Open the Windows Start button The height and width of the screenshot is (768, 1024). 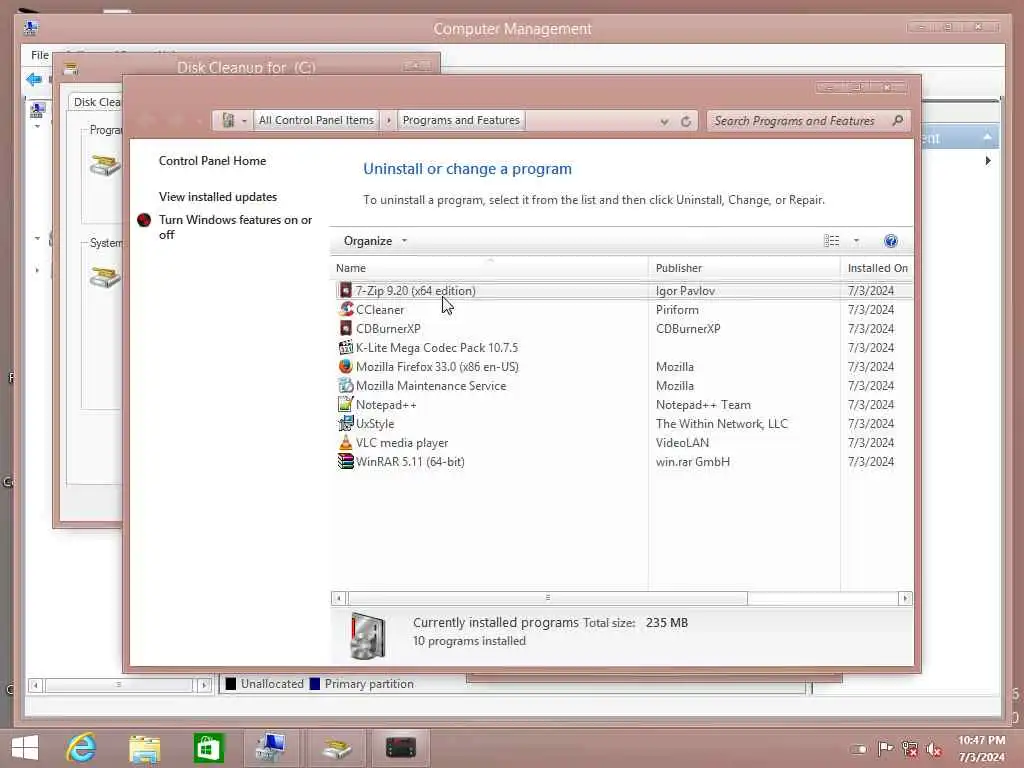25,748
